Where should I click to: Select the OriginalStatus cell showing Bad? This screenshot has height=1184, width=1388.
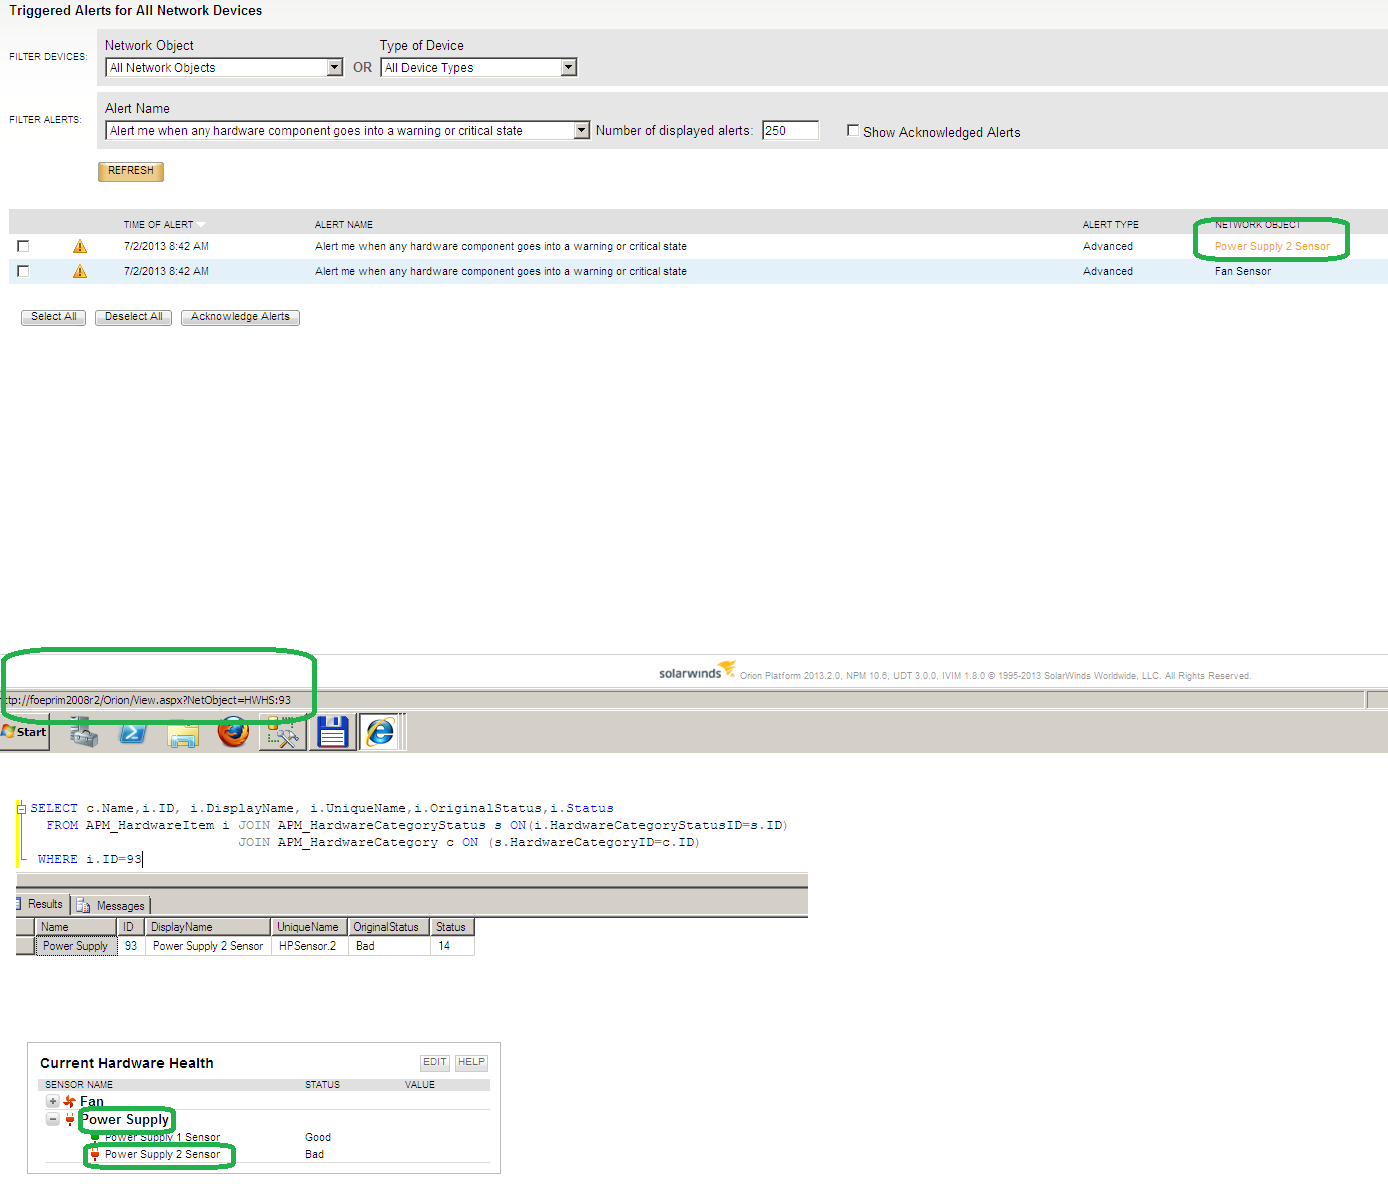(x=388, y=946)
